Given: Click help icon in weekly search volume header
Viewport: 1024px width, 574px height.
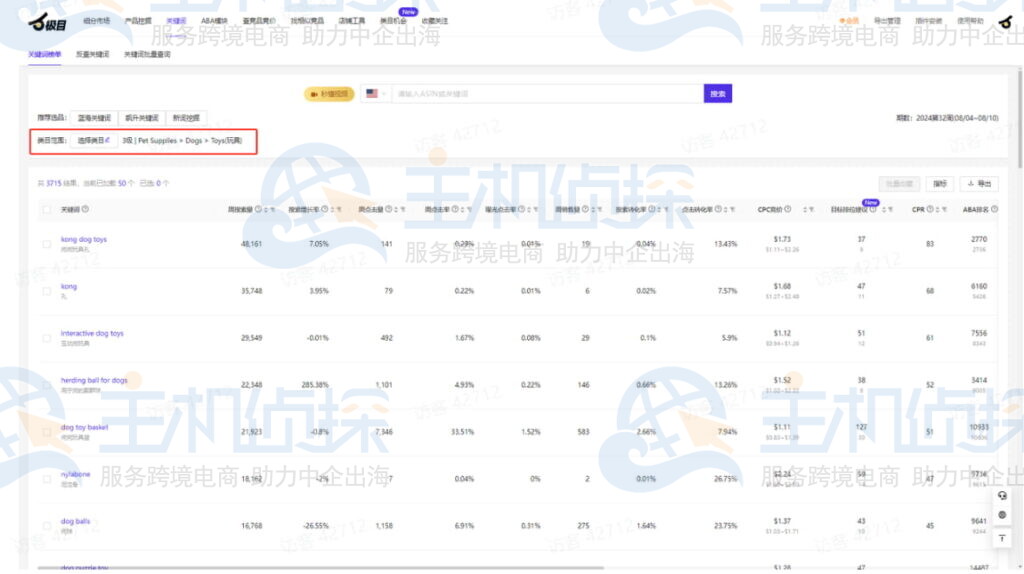Looking at the screenshot, I should [258, 210].
